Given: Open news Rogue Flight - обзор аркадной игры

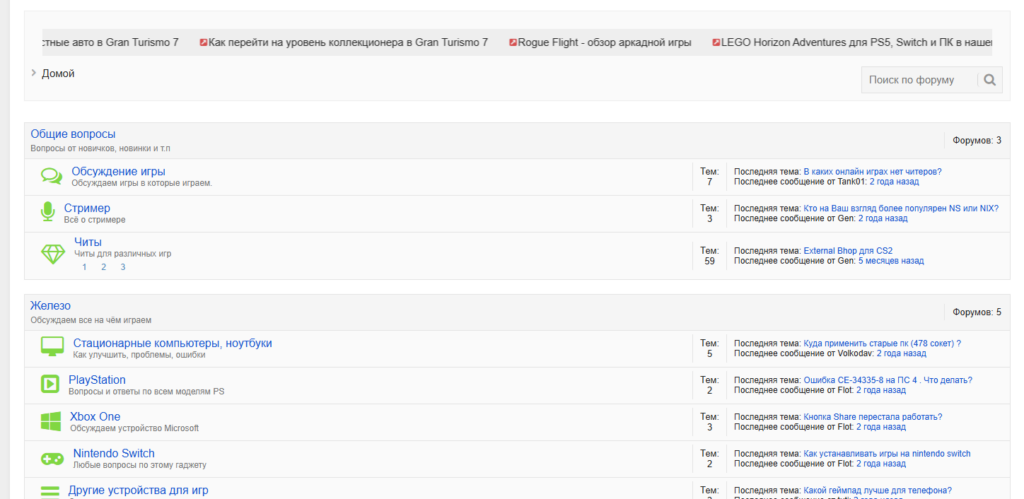Looking at the screenshot, I should pyautogui.click(x=604, y=42).
